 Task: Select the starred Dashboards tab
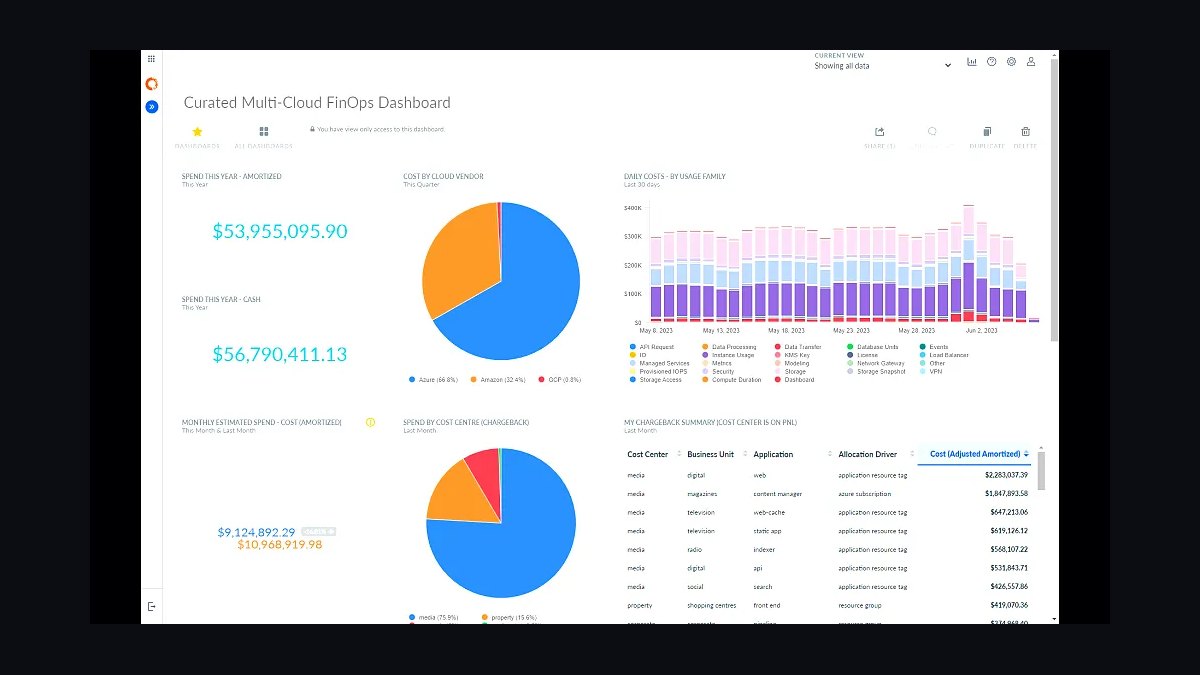click(197, 137)
